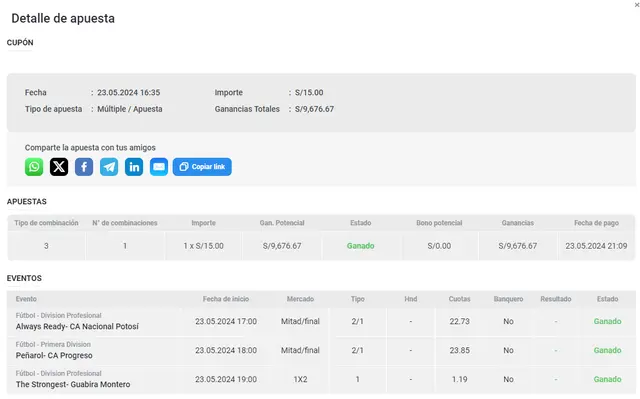Select the Always Ready- CA Nacional Potosí event
640x399 pixels.
(77, 326)
